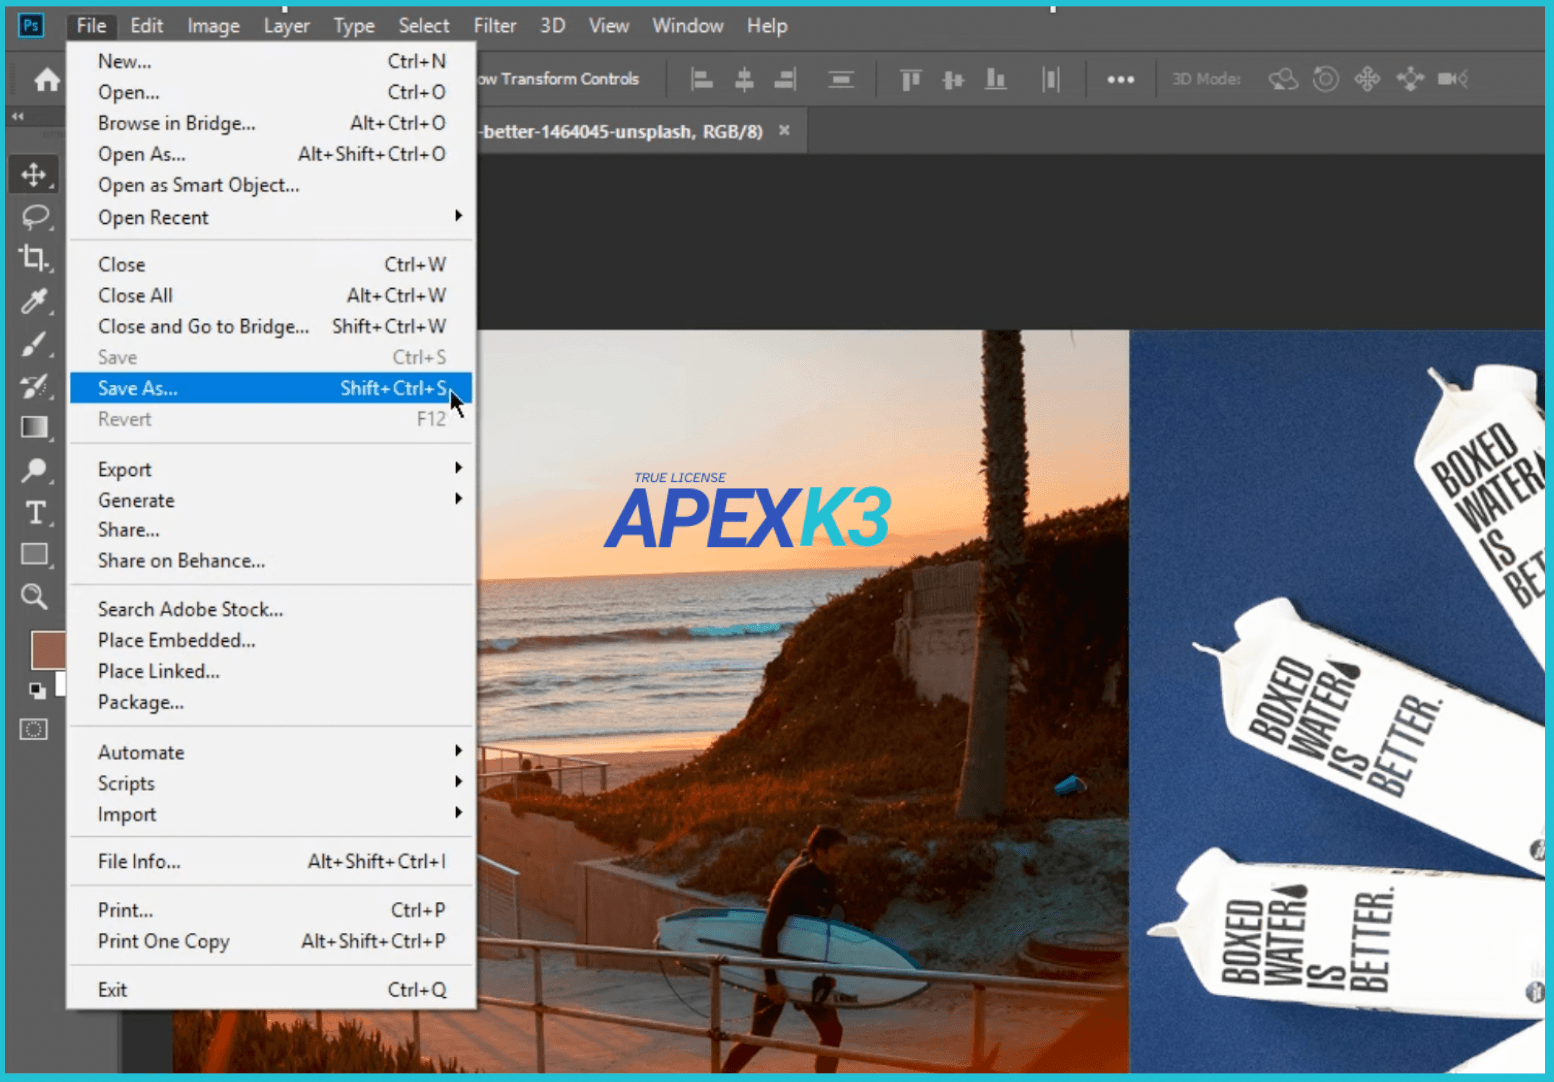The height and width of the screenshot is (1082, 1554).
Task: Open the Image menu
Action: (213, 26)
